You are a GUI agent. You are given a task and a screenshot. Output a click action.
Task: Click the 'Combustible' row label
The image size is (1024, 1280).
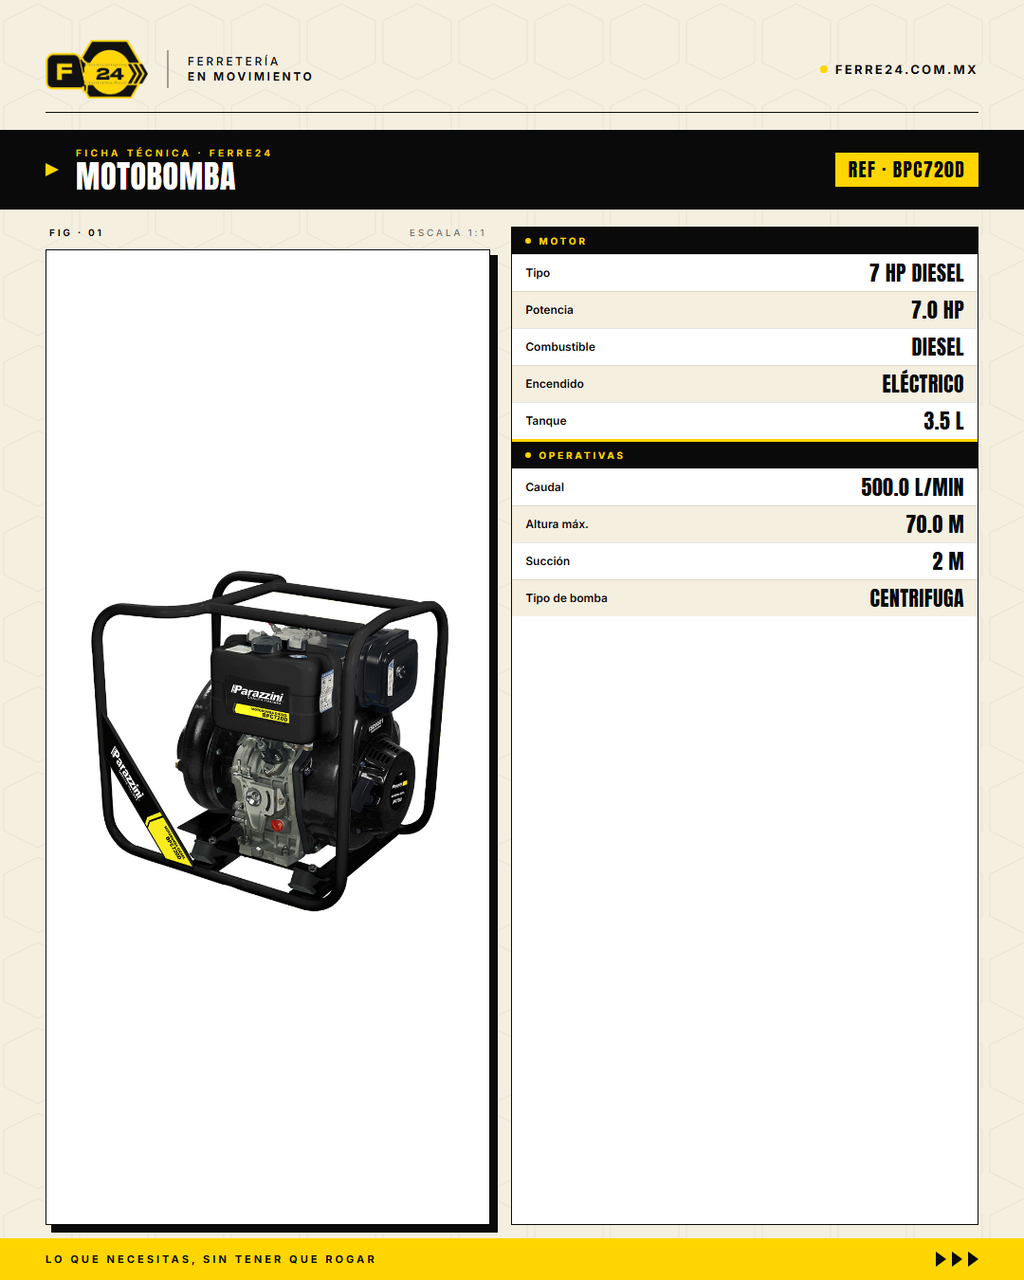coord(560,347)
